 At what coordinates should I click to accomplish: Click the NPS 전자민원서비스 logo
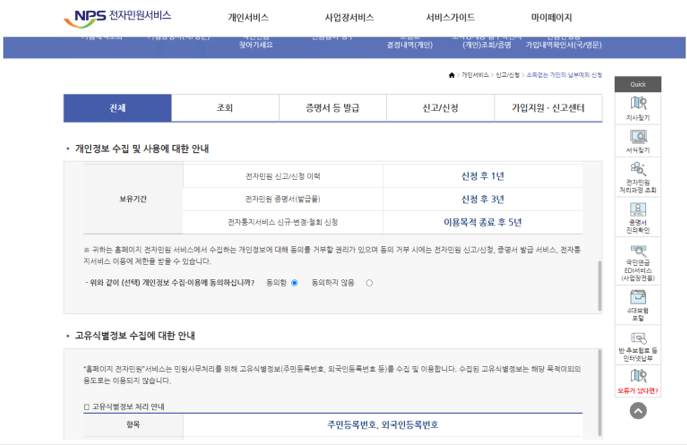tap(117, 18)
